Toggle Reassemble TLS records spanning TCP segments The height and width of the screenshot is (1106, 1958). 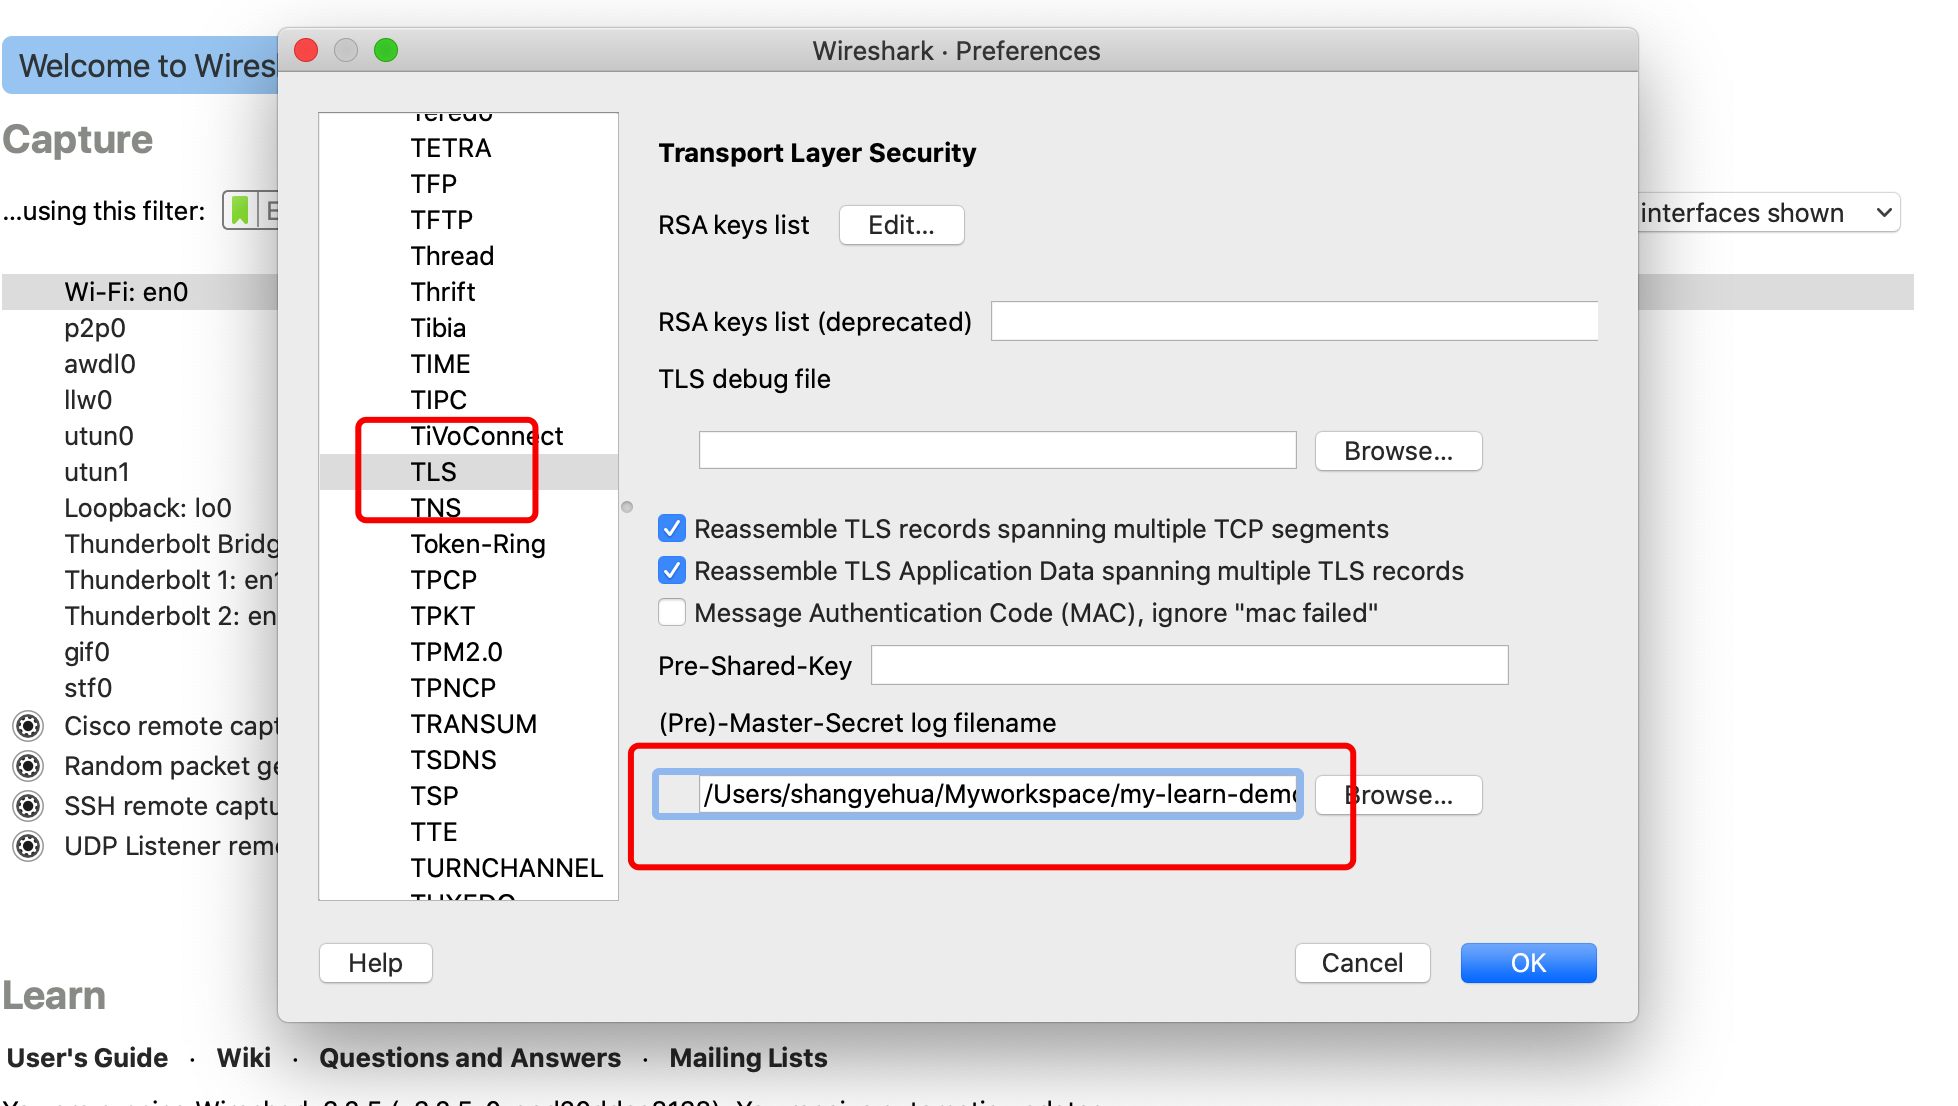pos(668,529)
